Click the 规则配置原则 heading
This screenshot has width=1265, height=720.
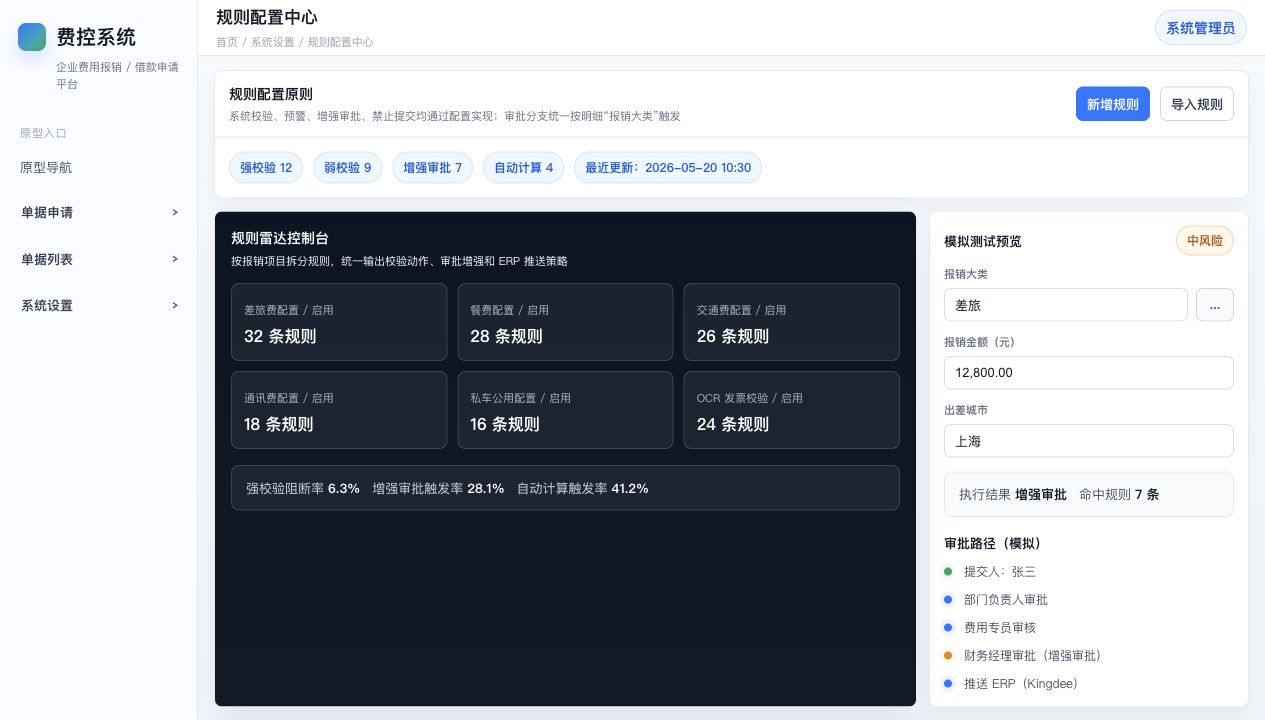tap(271, 94)
